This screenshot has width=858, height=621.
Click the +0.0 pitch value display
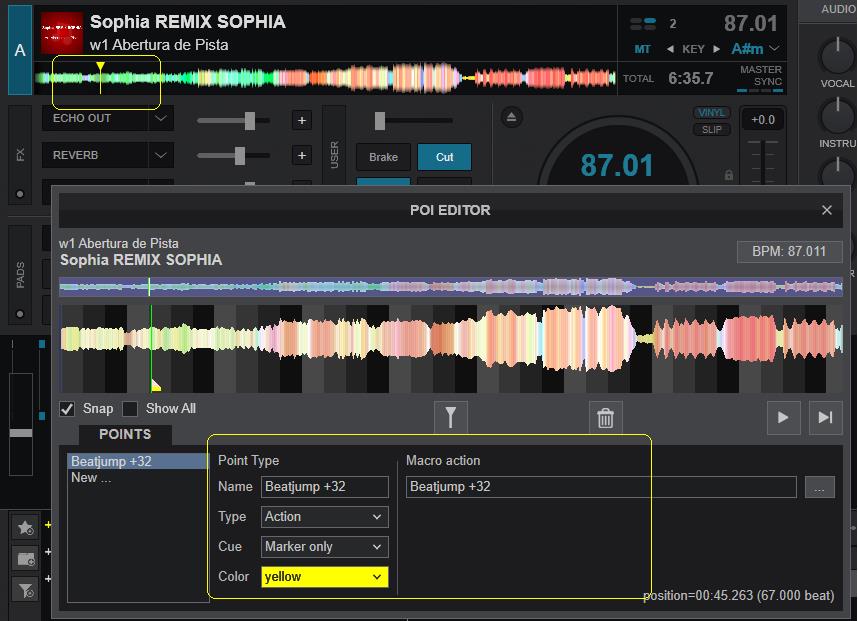[763, 120]
